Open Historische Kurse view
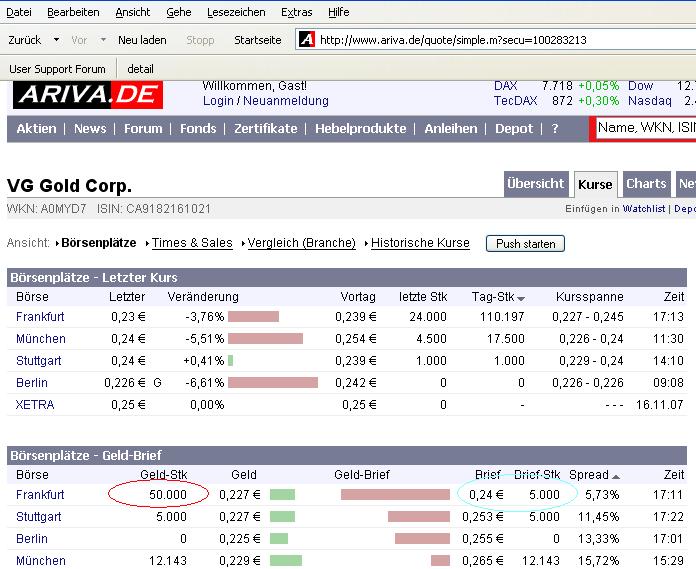 [420, 243]
